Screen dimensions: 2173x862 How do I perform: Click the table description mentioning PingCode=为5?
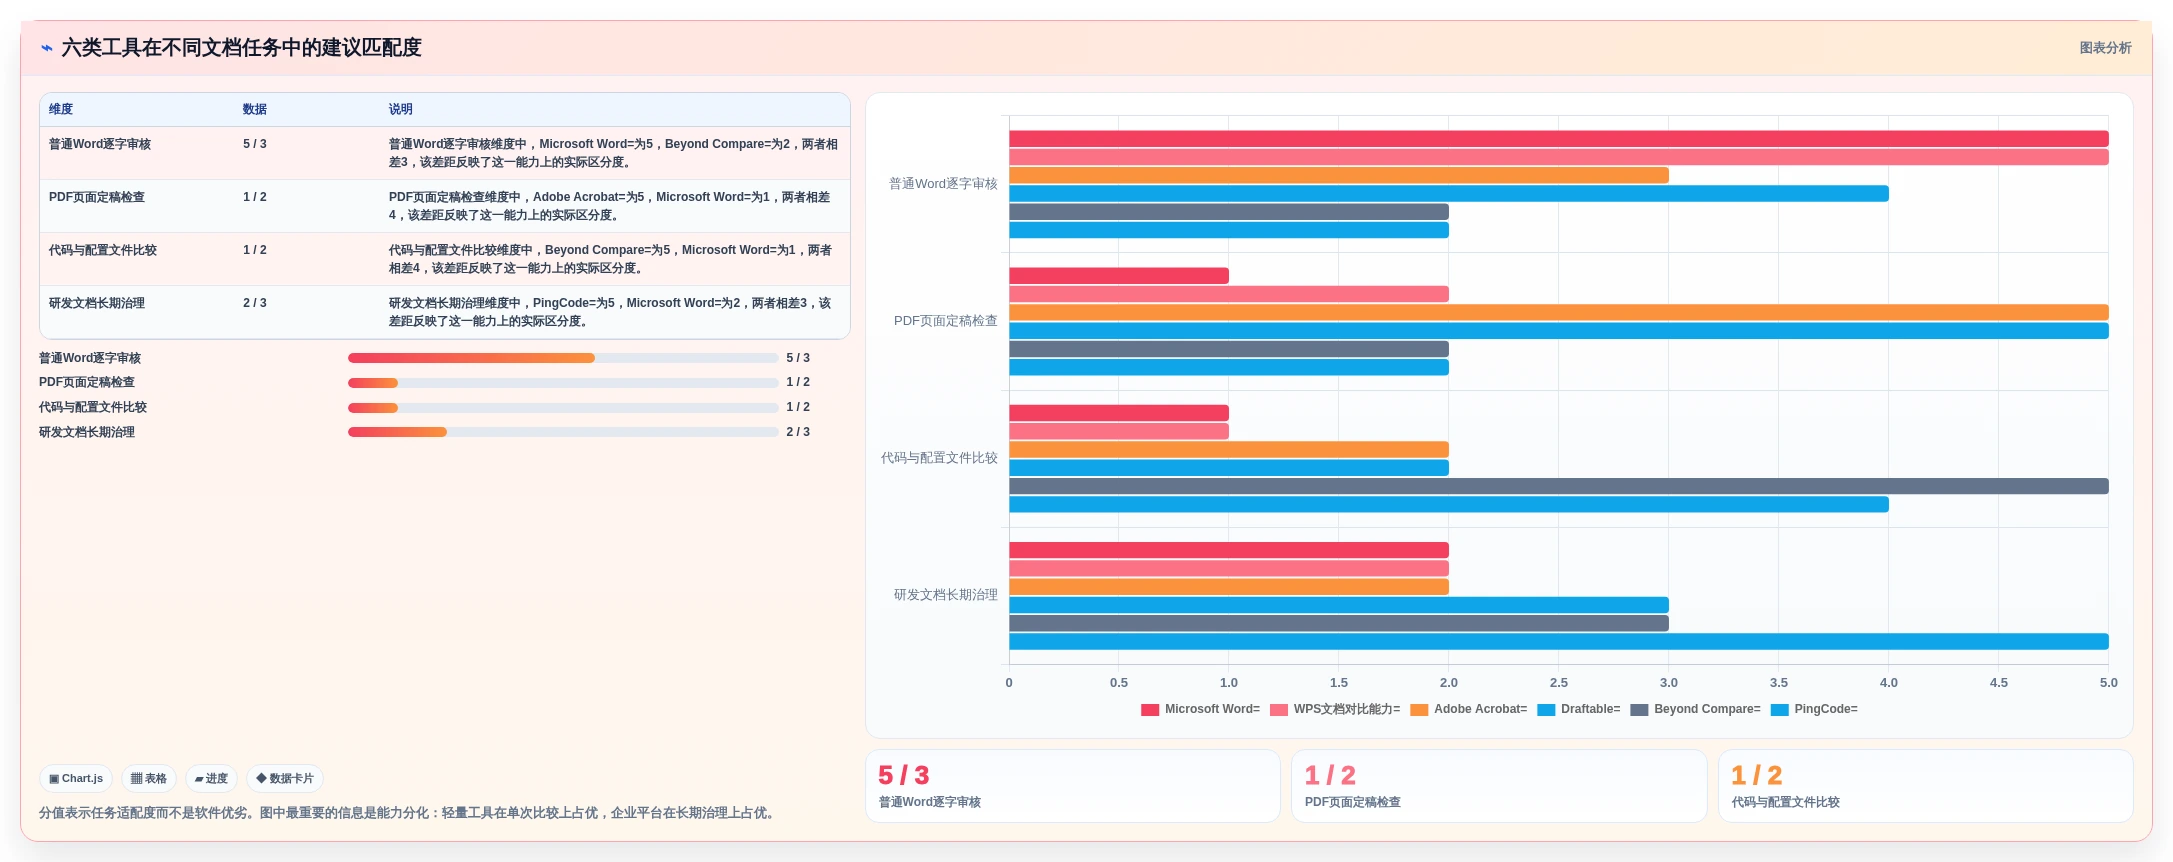(610, 312)
